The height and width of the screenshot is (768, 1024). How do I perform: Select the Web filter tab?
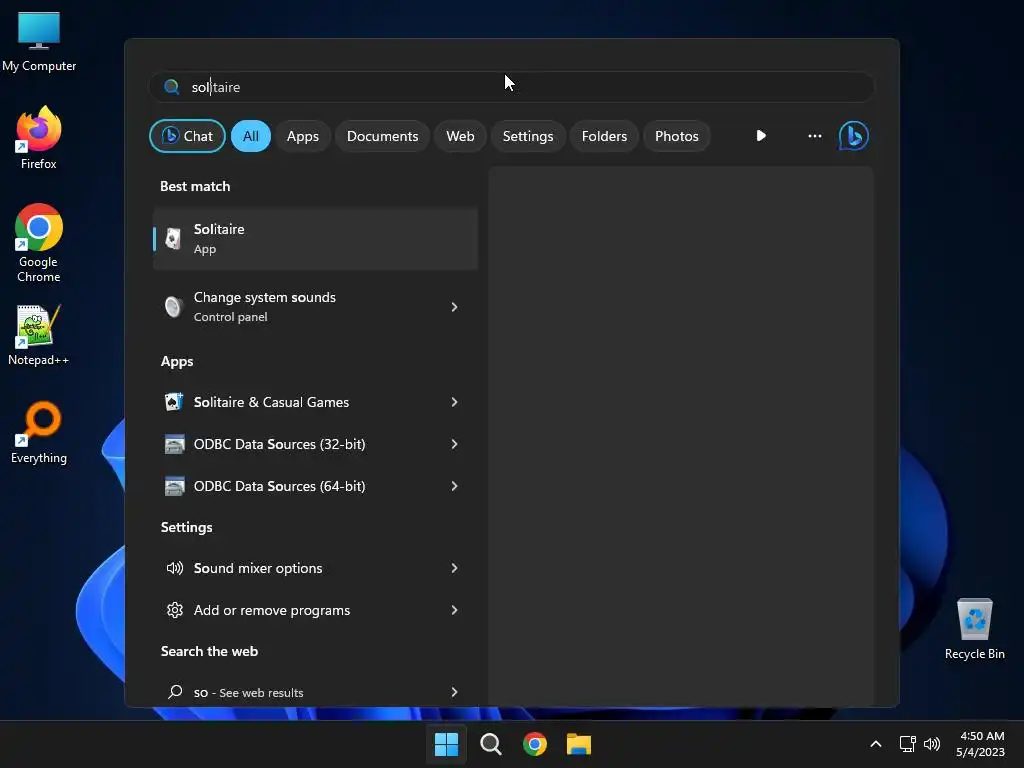pyautogui.click(x=460, y=136)
